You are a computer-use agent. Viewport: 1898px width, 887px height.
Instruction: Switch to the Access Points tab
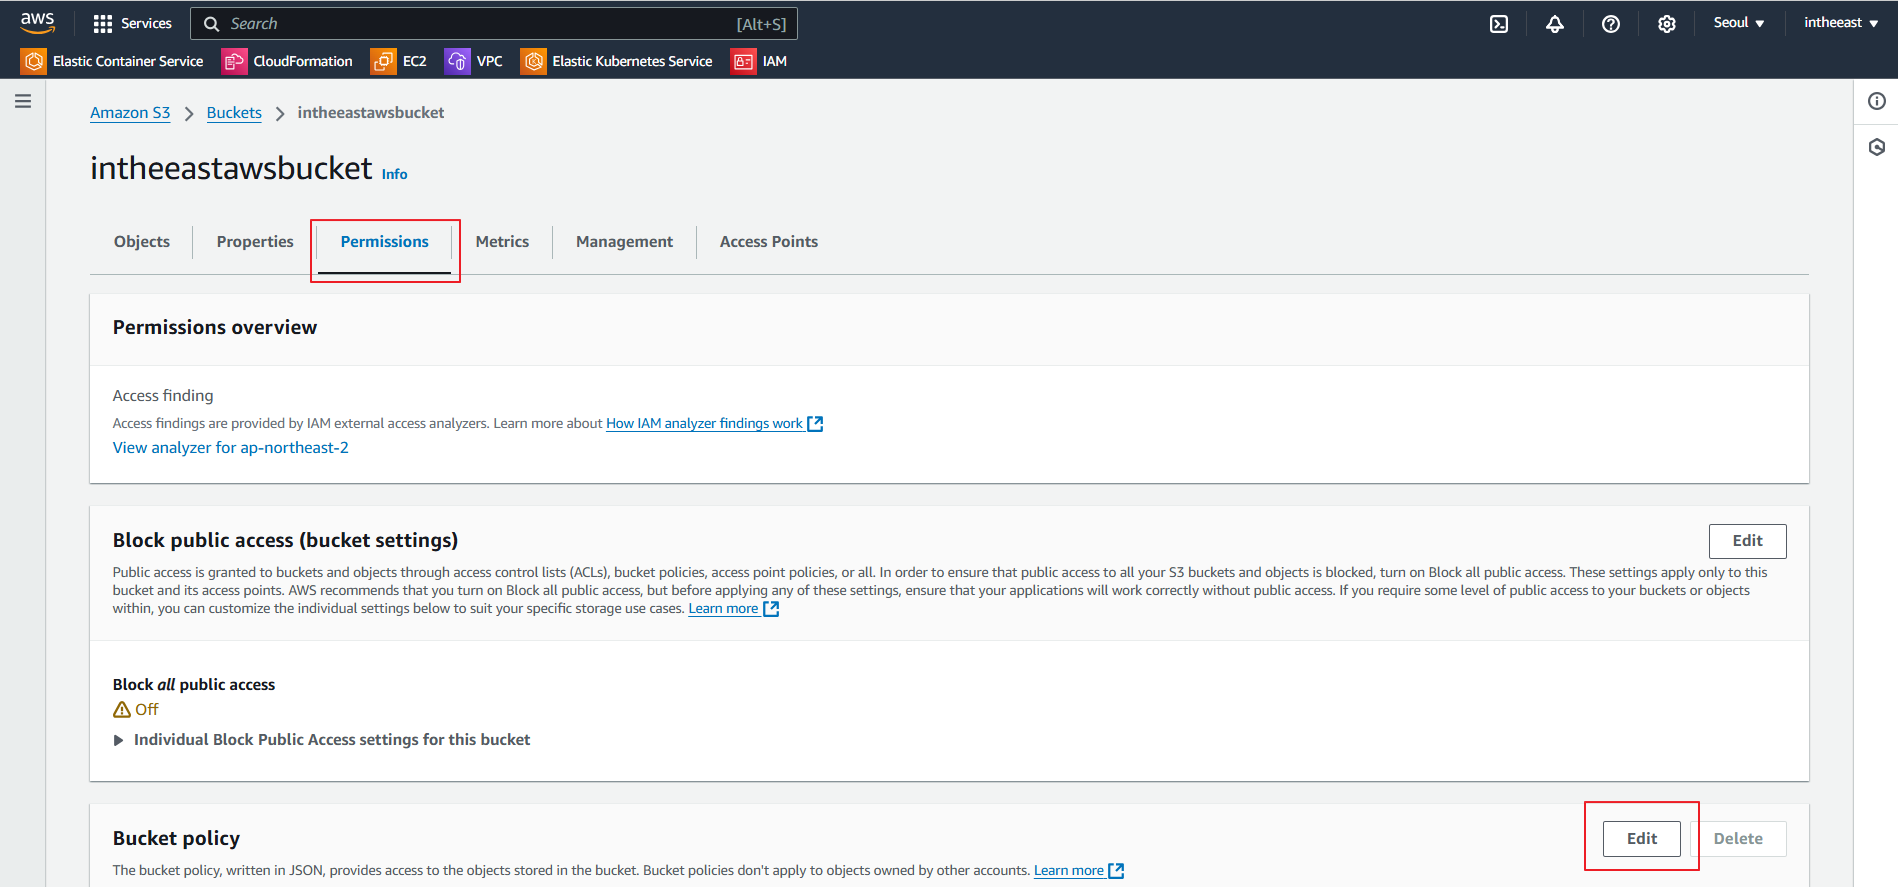click(x=769, y=242)
